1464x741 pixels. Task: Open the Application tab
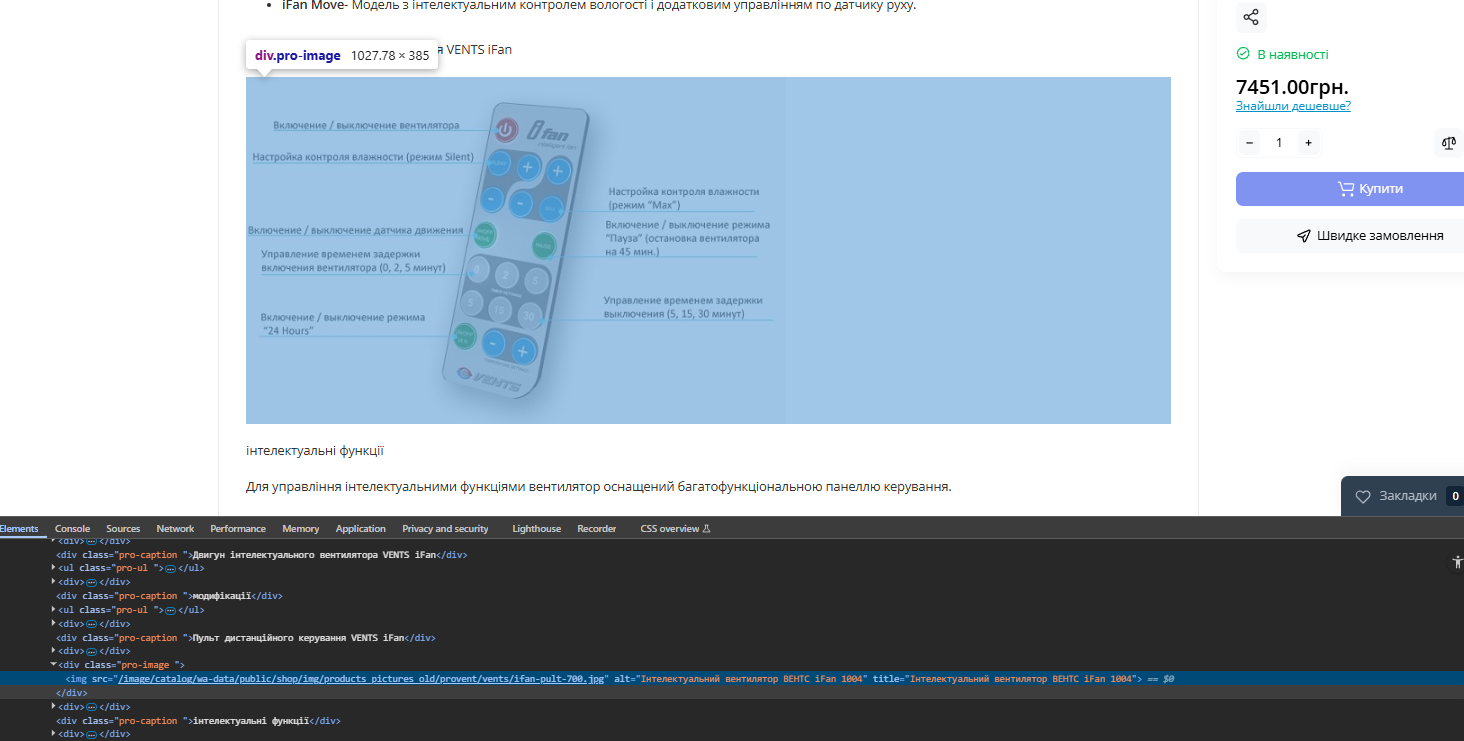point(360,528)
